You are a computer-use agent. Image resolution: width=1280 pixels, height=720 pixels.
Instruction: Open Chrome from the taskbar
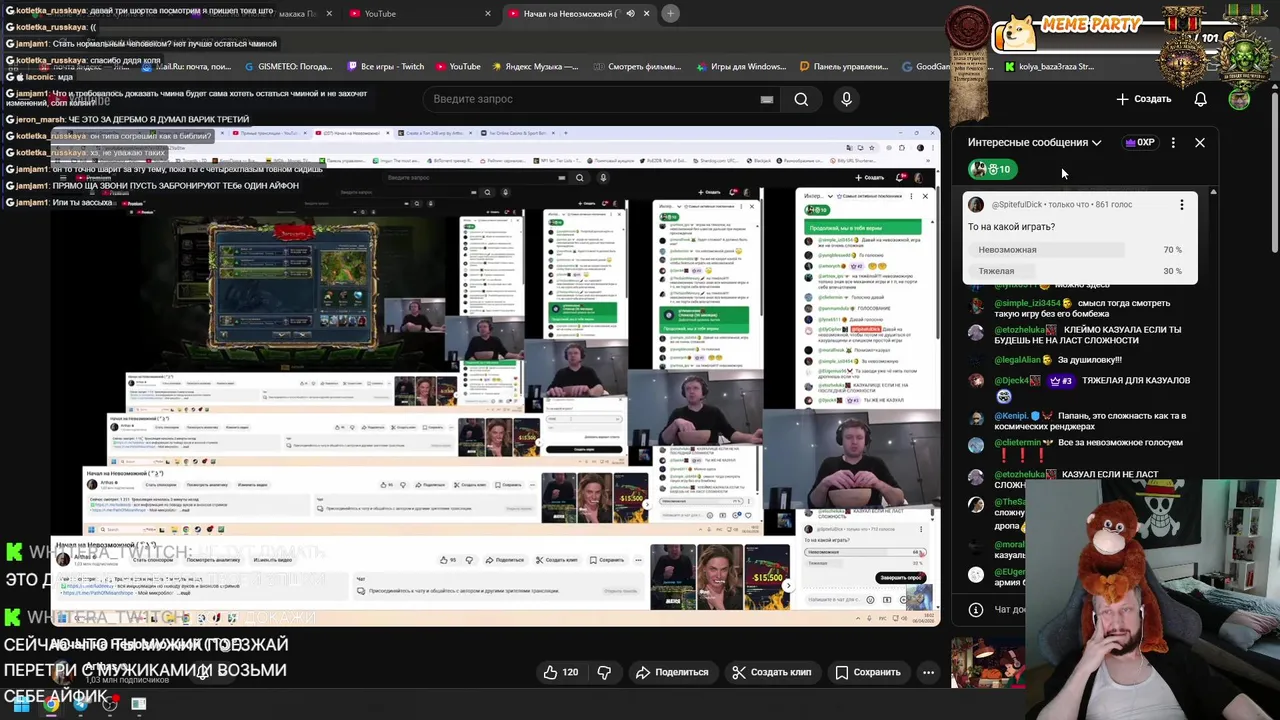51,704
